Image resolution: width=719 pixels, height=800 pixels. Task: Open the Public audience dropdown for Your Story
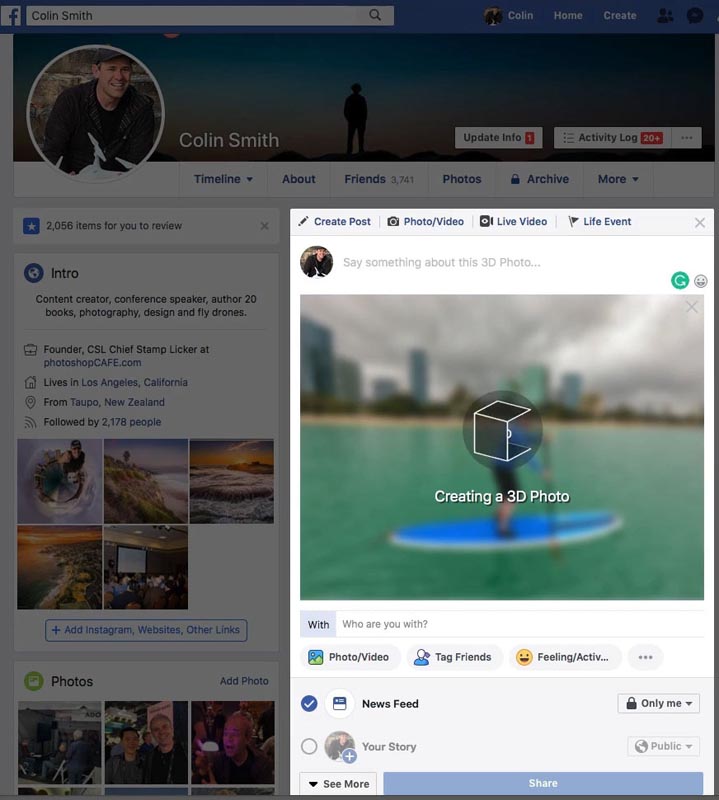coord(663,746)
